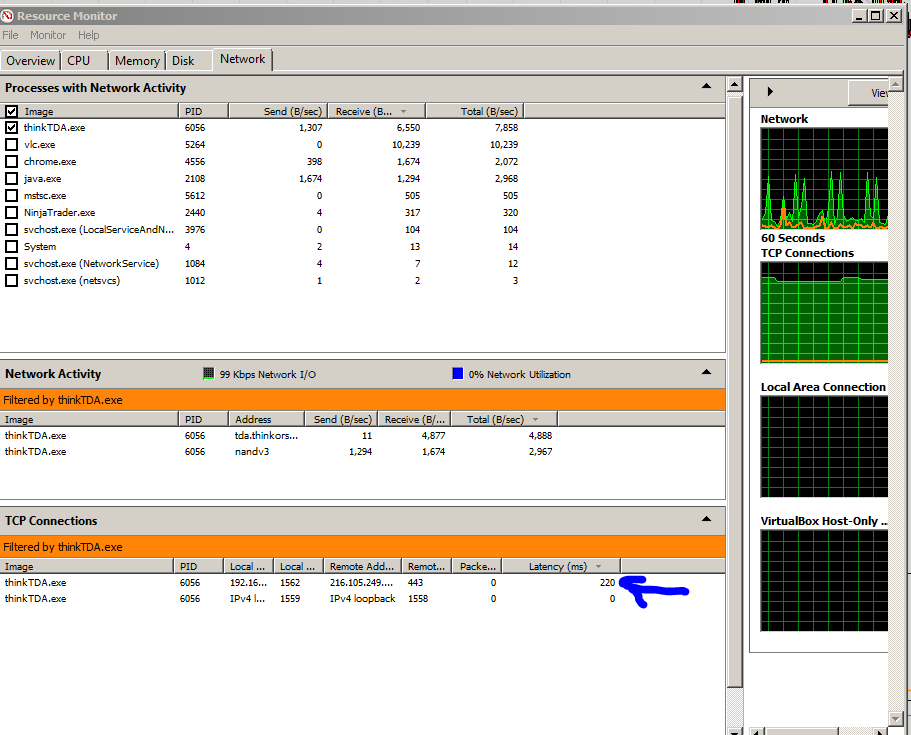This screenshot has width=911, height=735.
Task: Sort TCP Connections by Image column header
Action: (87, 566)
